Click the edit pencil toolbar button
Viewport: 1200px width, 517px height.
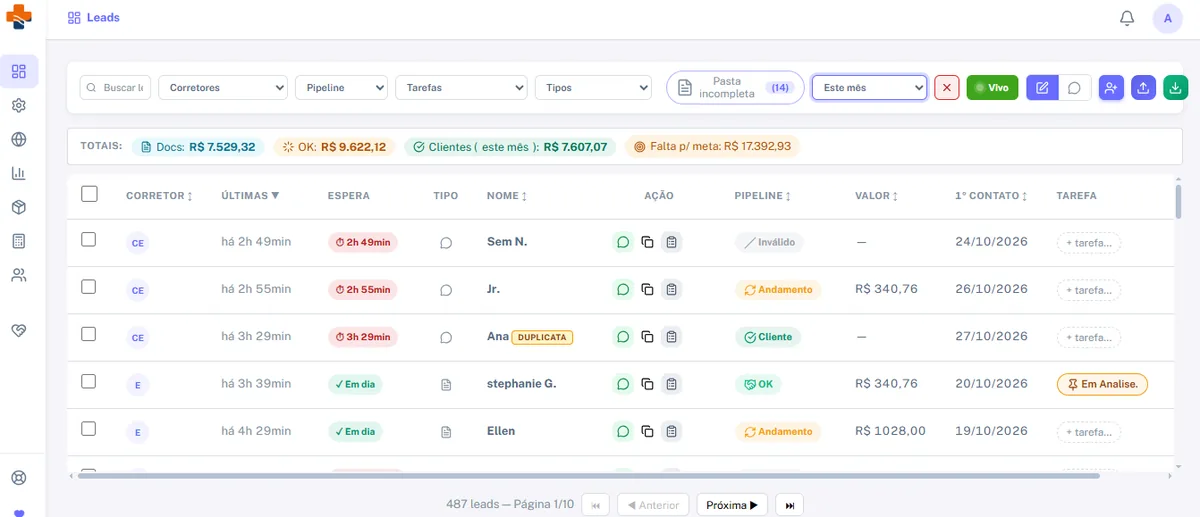click(1042, 88)
